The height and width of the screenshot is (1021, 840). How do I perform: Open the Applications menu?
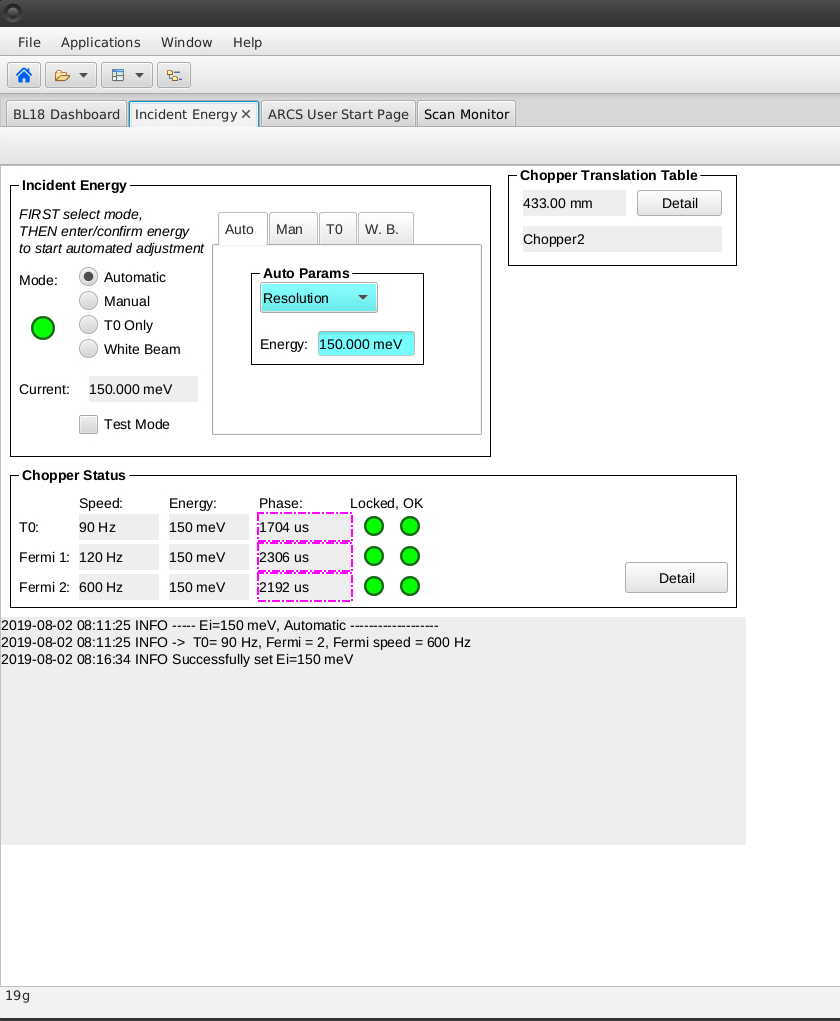click(100, 42)
